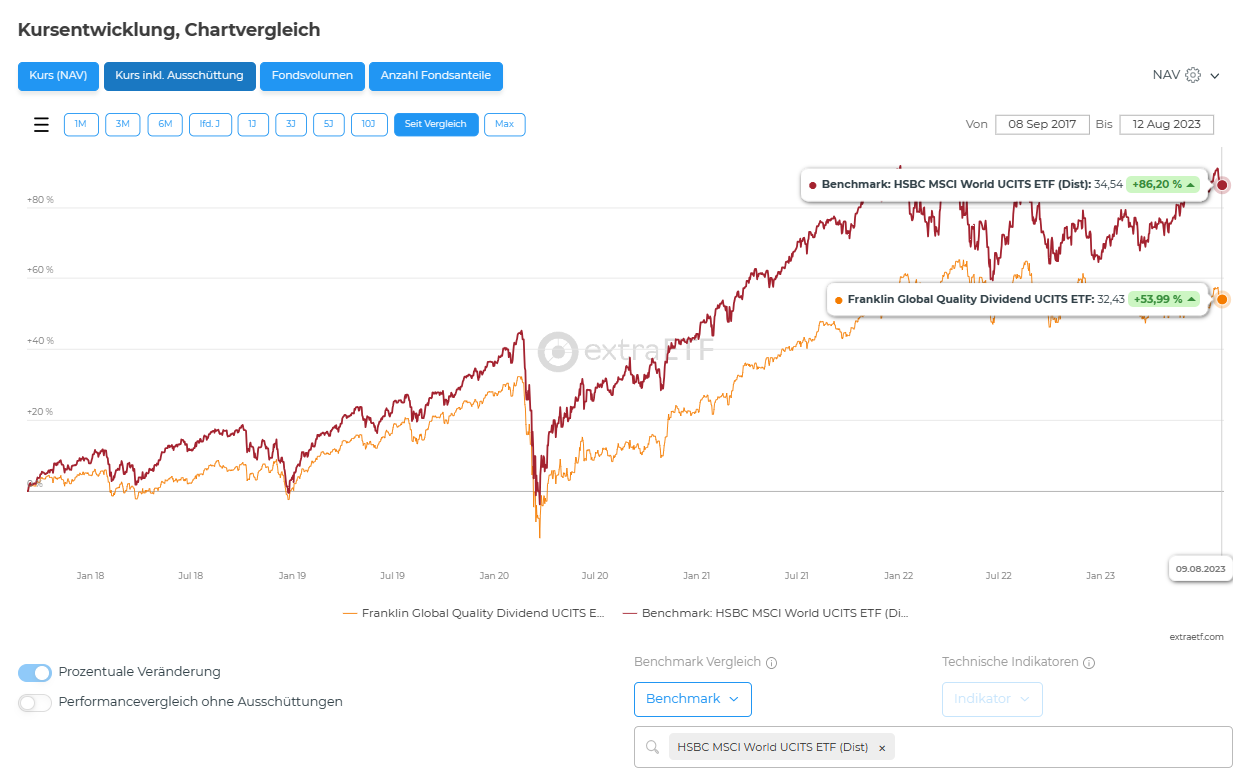This screenshot has height=768, width=1245.
Task: Click info icon beside Technische Indikatoren
Action: 1089,662
